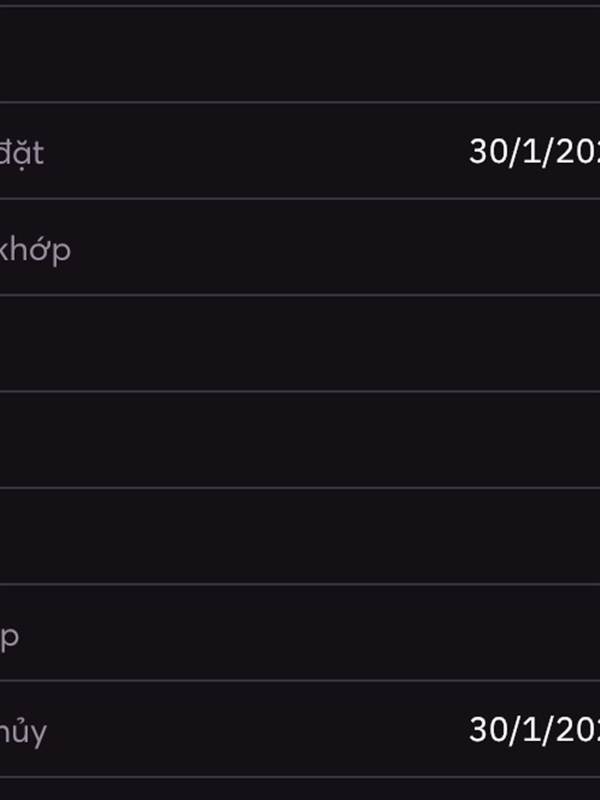Select the 30/1 date in the "đặt" row
Image resolution: width=600 pixels, height=800 pixels.
[534, 152]
